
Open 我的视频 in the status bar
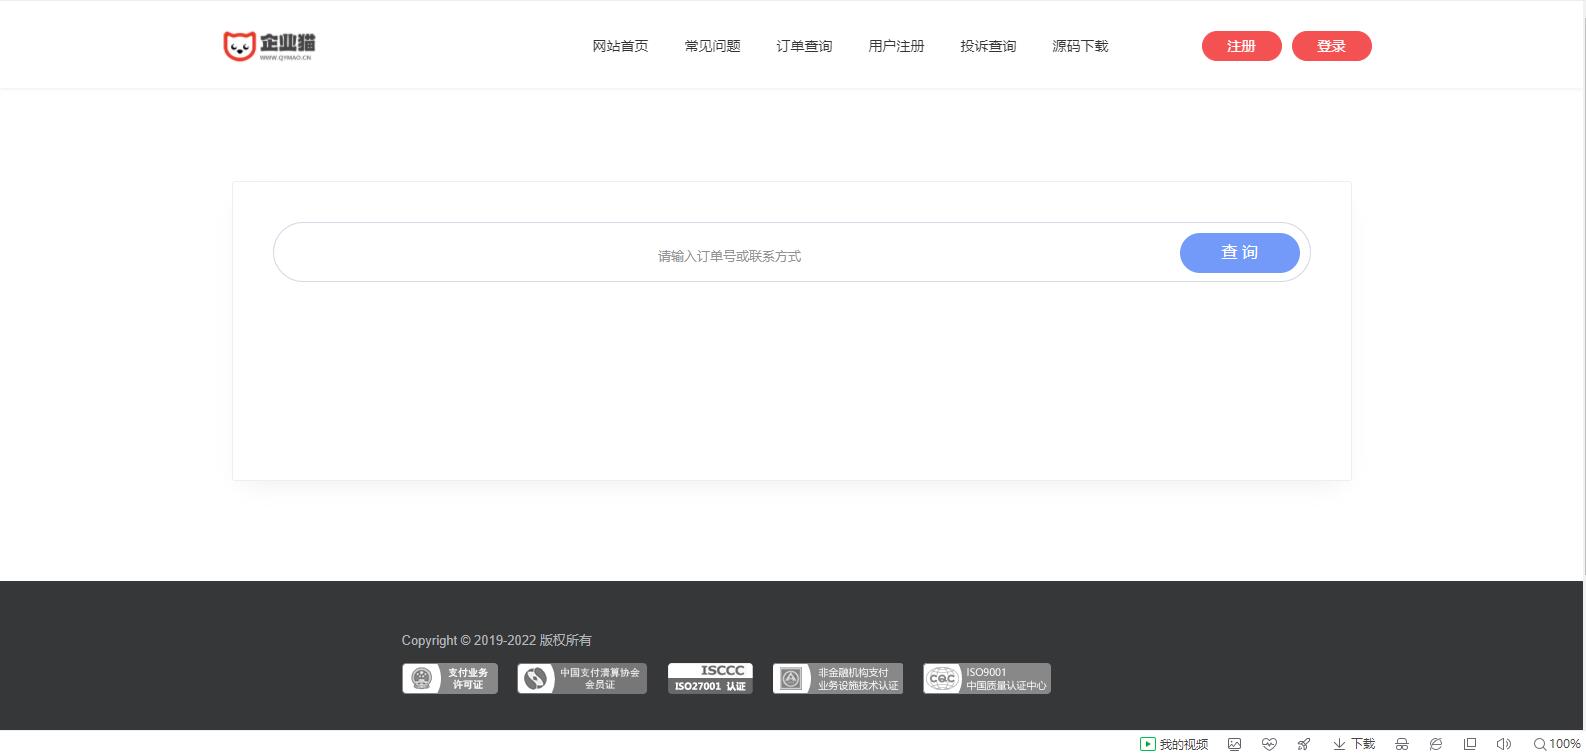pos(1174,744)
